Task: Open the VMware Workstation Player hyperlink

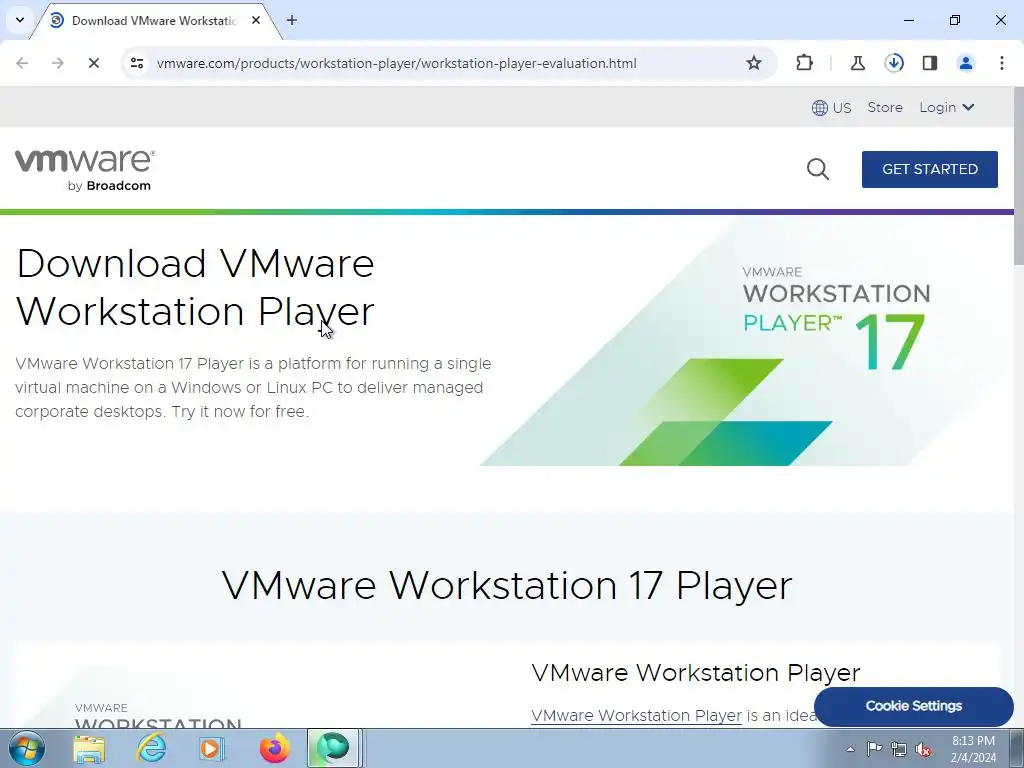Action: pos(636,716)
